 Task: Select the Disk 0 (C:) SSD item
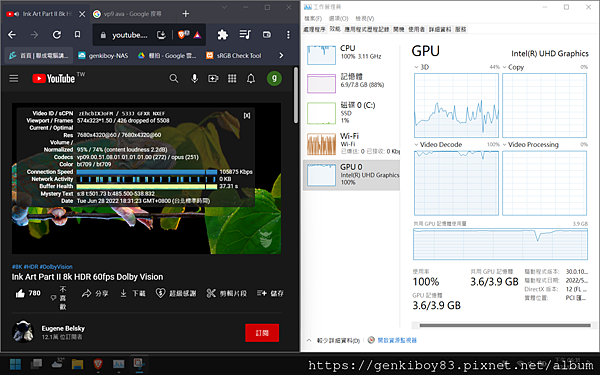pyautogui.click(x=351, y=113)
